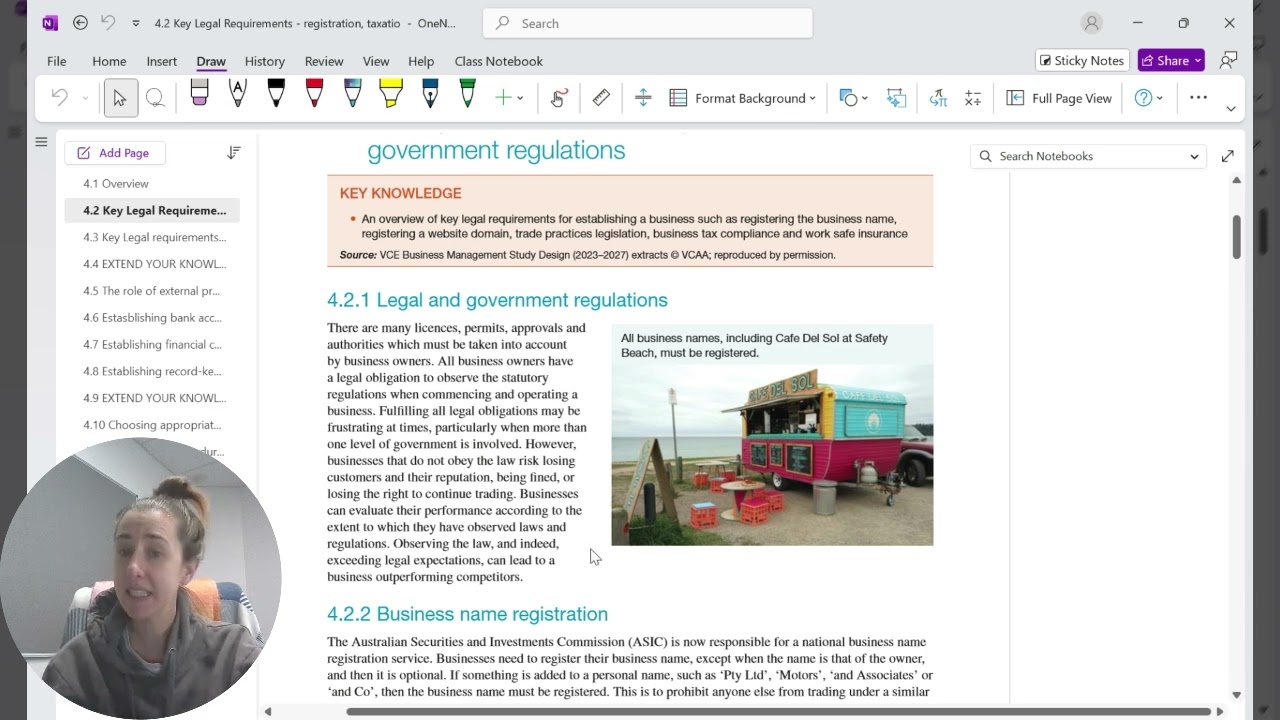Click in the title bar Search box

point(647,23)
